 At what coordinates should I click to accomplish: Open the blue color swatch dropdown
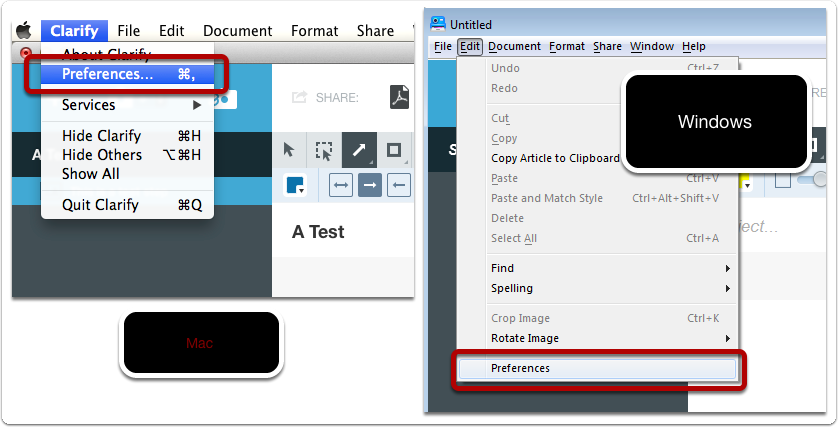point(295,185)
